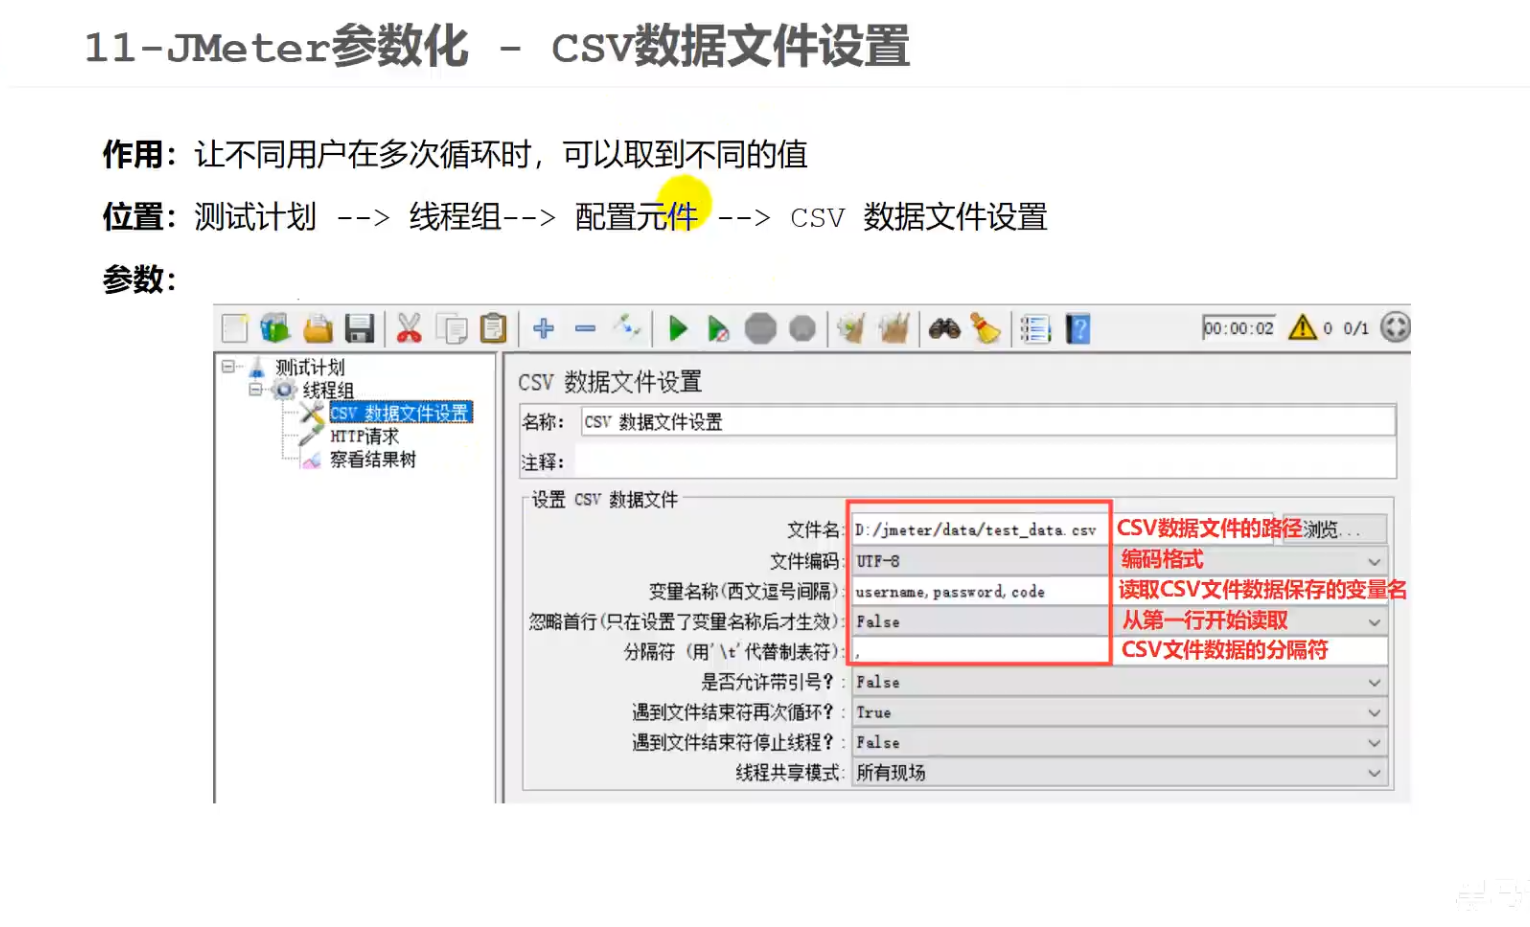1530x927 pixels.
Task: Open the Templates icon in toolbar
Action: coord(275,328)
